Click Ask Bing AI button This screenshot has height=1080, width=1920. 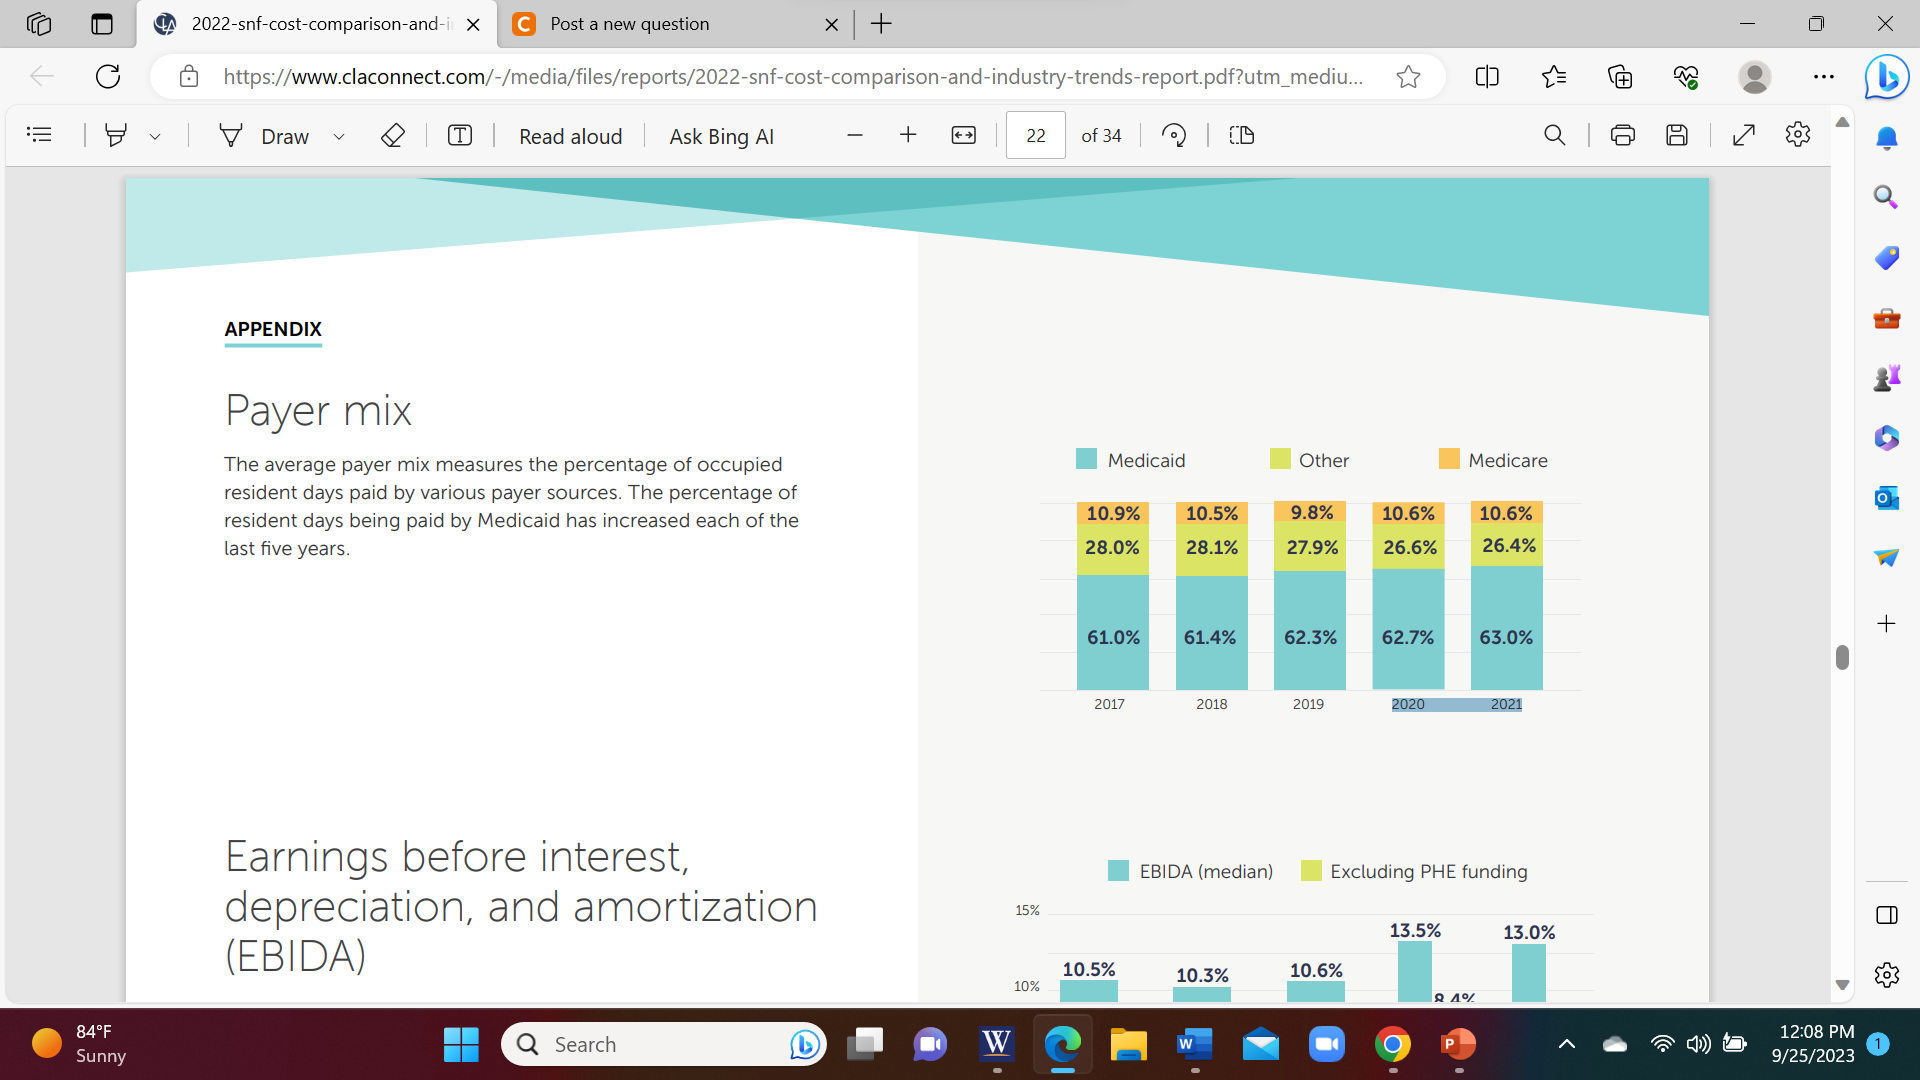(x=721, y=136)
